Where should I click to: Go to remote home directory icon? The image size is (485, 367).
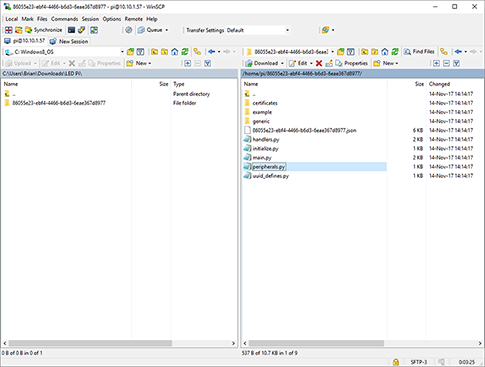coord(385,52)
